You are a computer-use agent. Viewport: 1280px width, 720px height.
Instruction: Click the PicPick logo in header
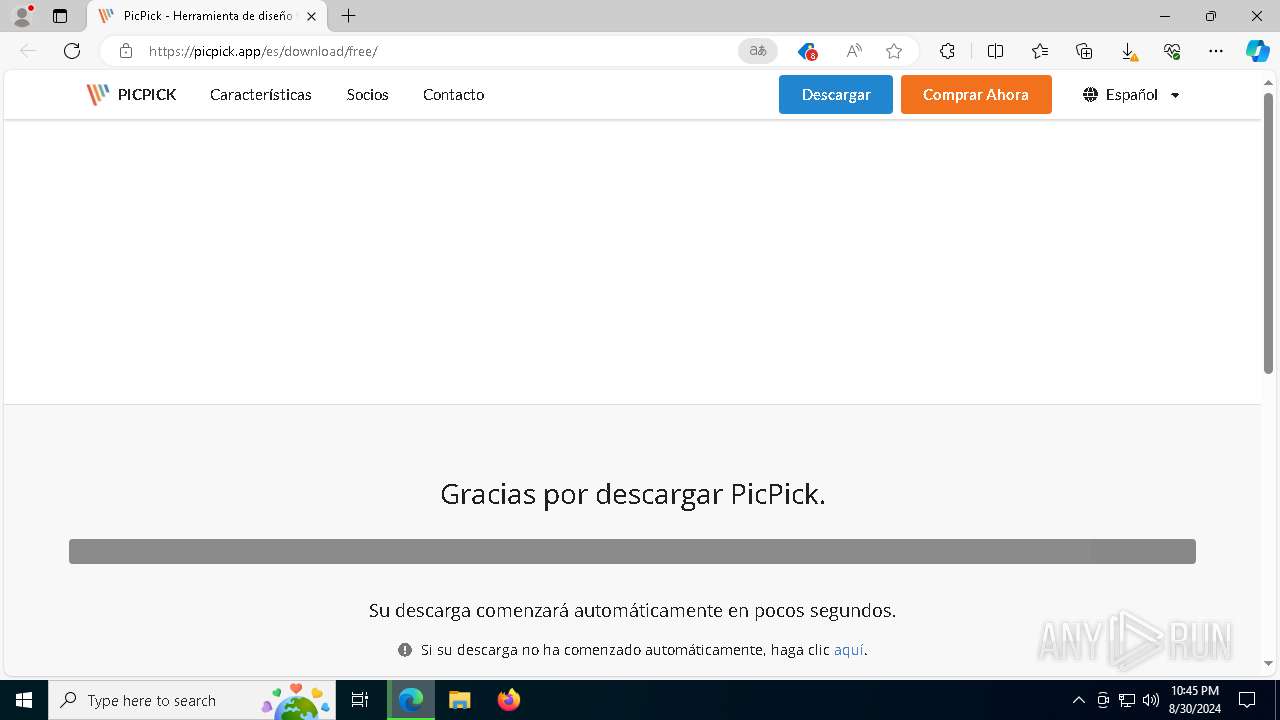[131, 95]
